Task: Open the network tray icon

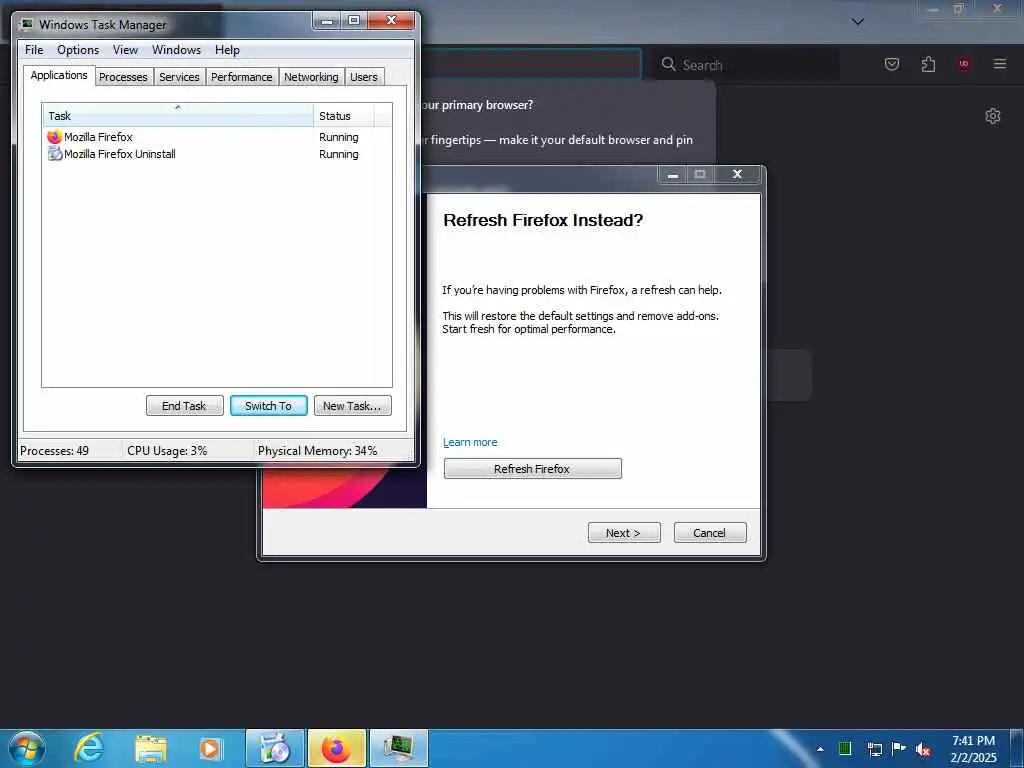Action: [874, 749]
